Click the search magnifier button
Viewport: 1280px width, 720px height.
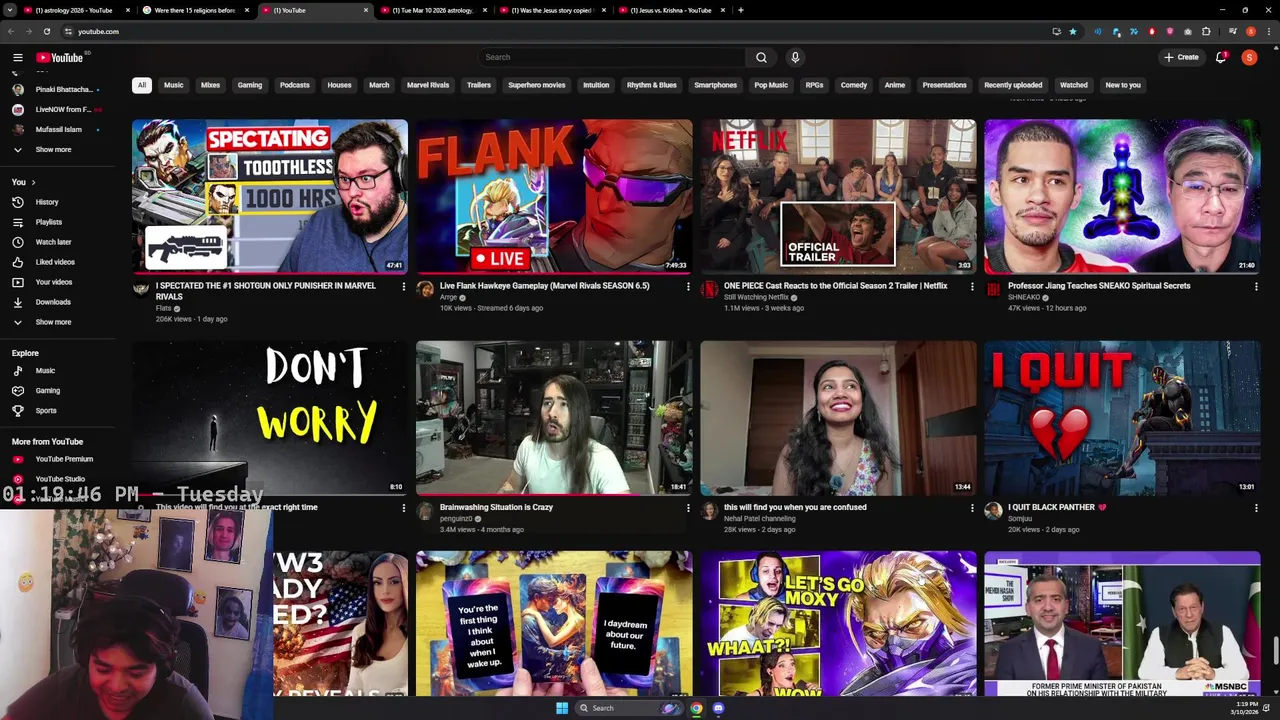tap(761, 57)
